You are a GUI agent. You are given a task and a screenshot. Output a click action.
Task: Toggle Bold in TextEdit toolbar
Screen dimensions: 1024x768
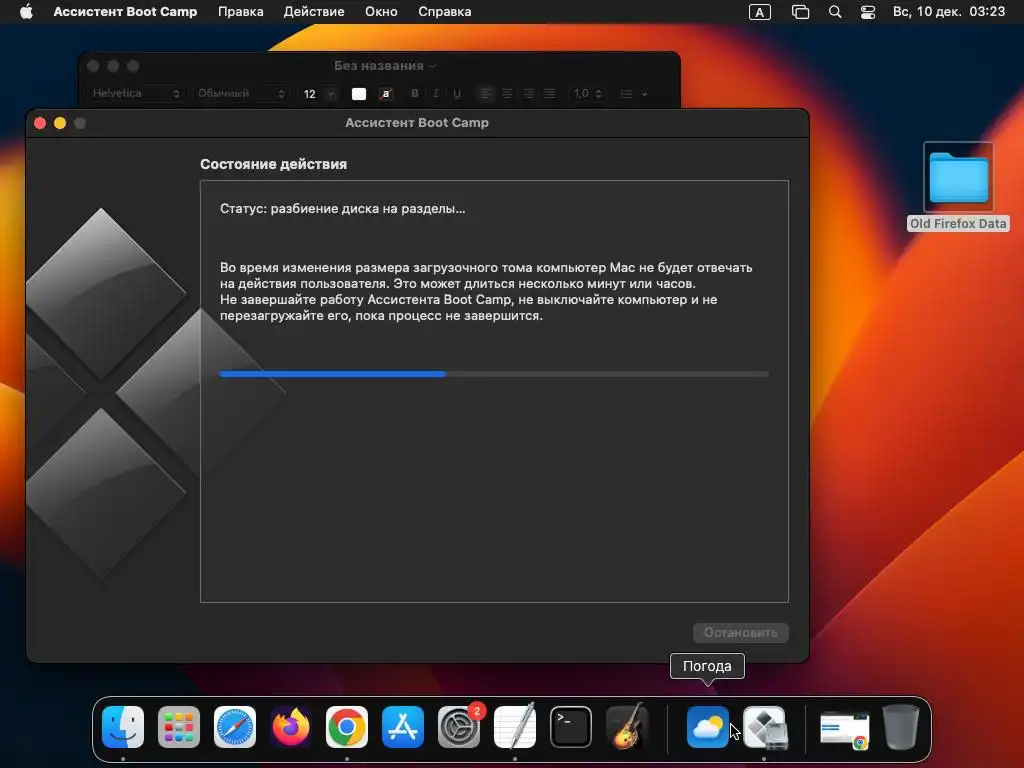coord(415,94)
